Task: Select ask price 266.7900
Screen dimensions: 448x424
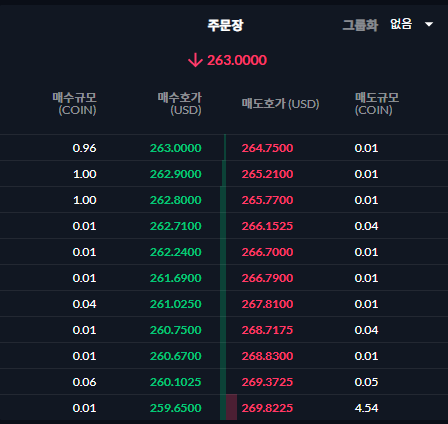Action: tap(267, 278)
